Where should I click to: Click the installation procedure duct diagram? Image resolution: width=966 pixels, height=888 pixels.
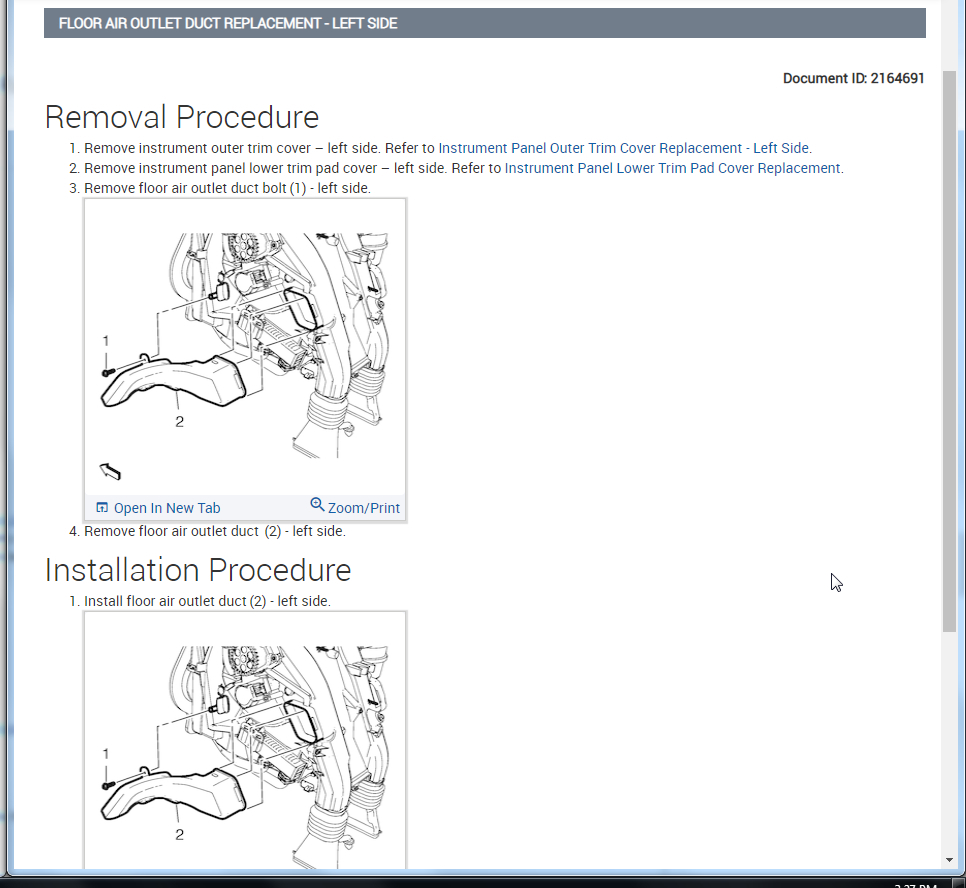(245, 741)
